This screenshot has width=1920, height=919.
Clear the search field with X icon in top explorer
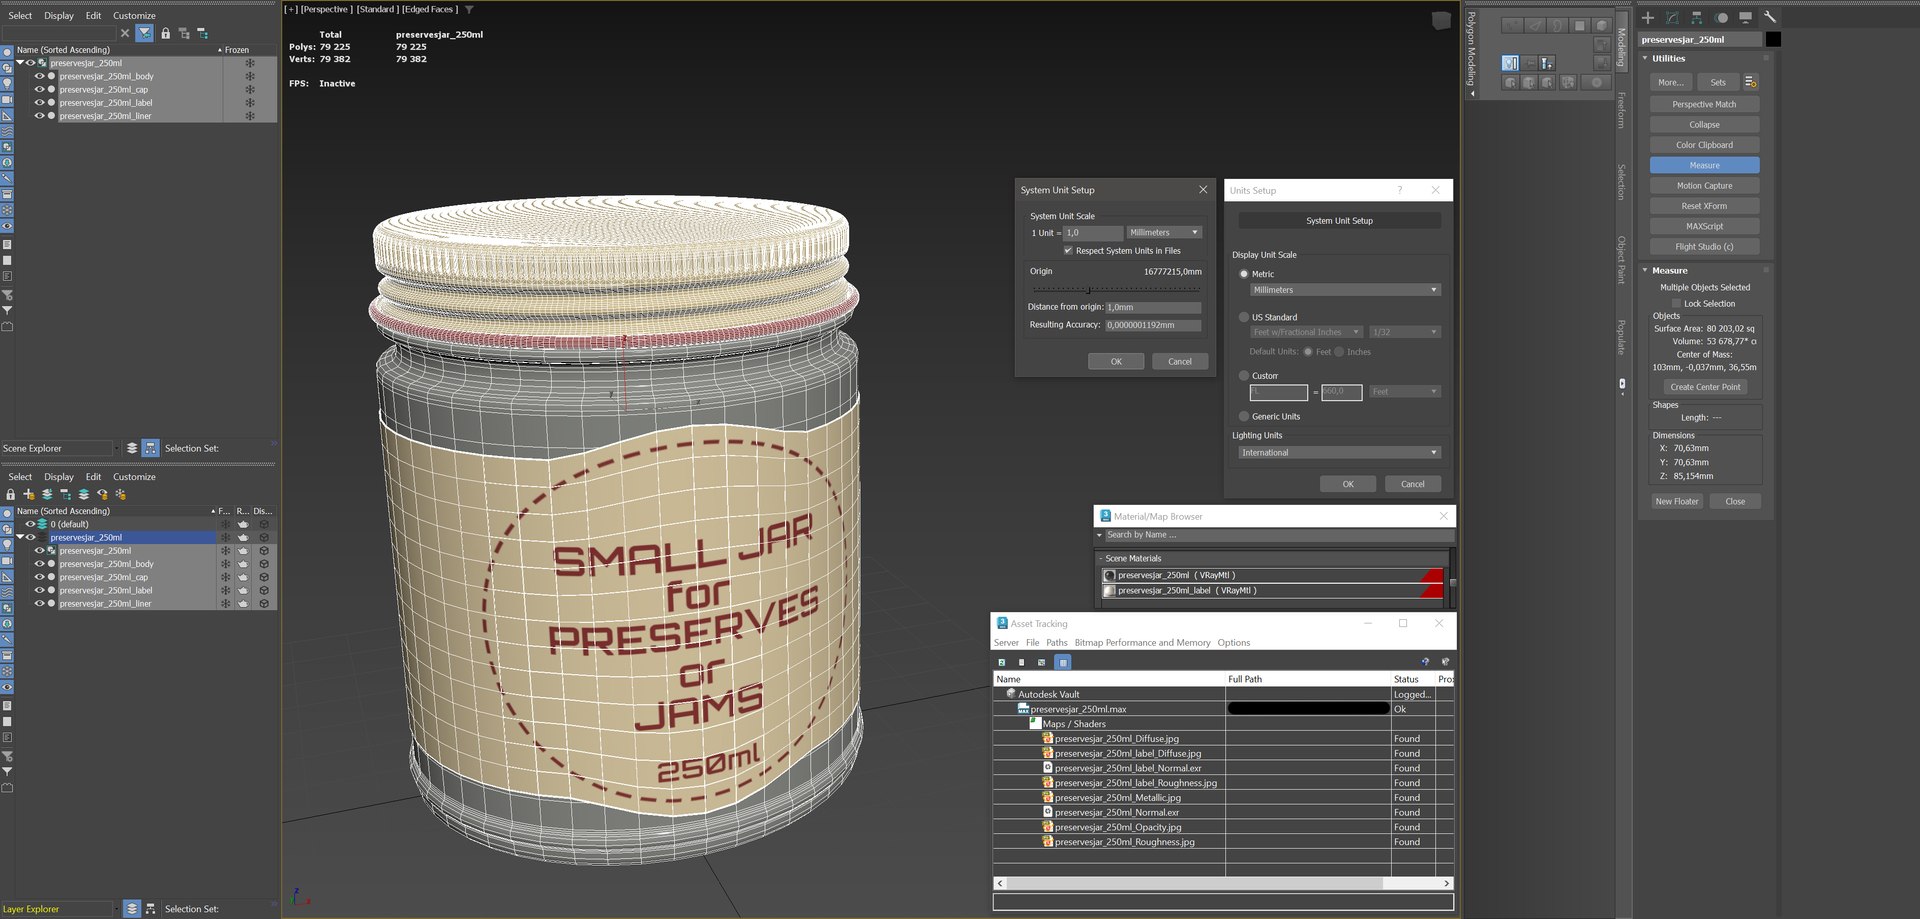point(125,33)
